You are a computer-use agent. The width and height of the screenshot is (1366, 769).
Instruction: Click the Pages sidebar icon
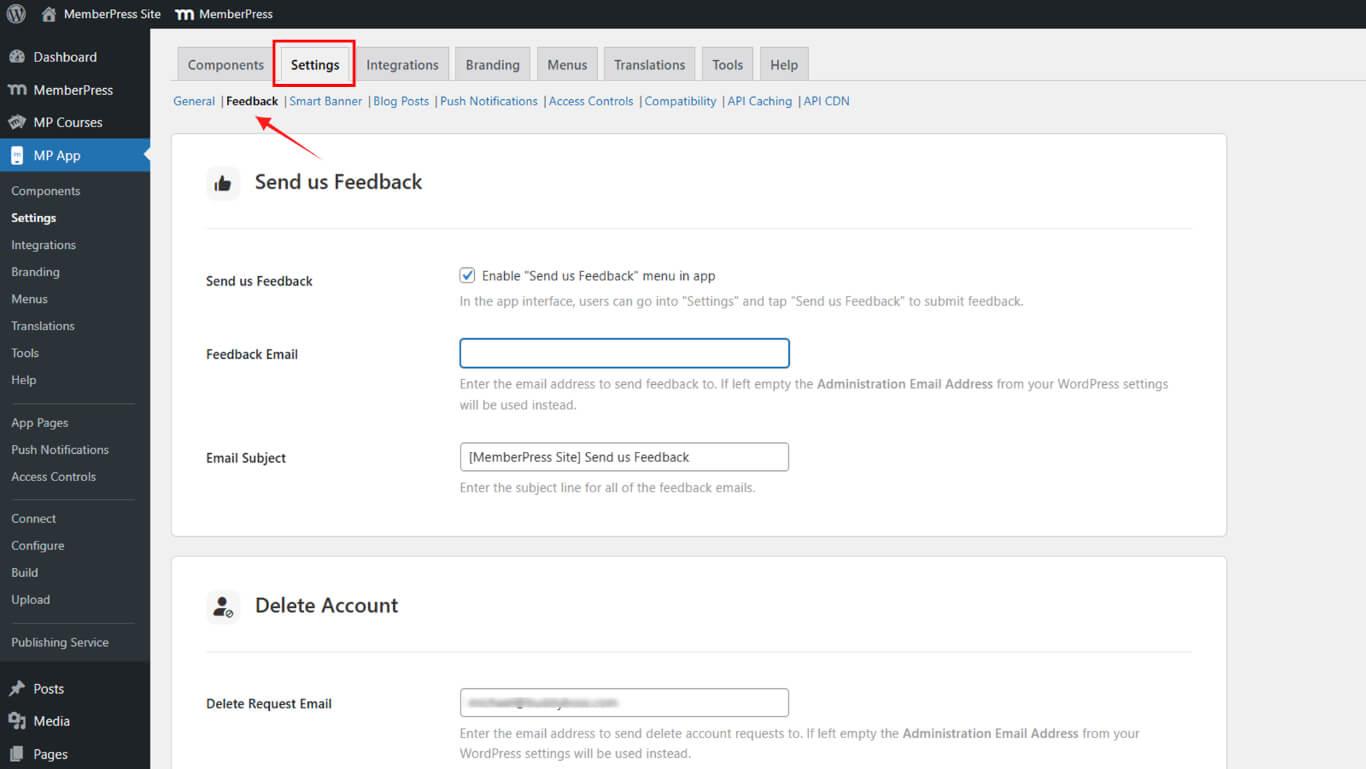[17, 754]
